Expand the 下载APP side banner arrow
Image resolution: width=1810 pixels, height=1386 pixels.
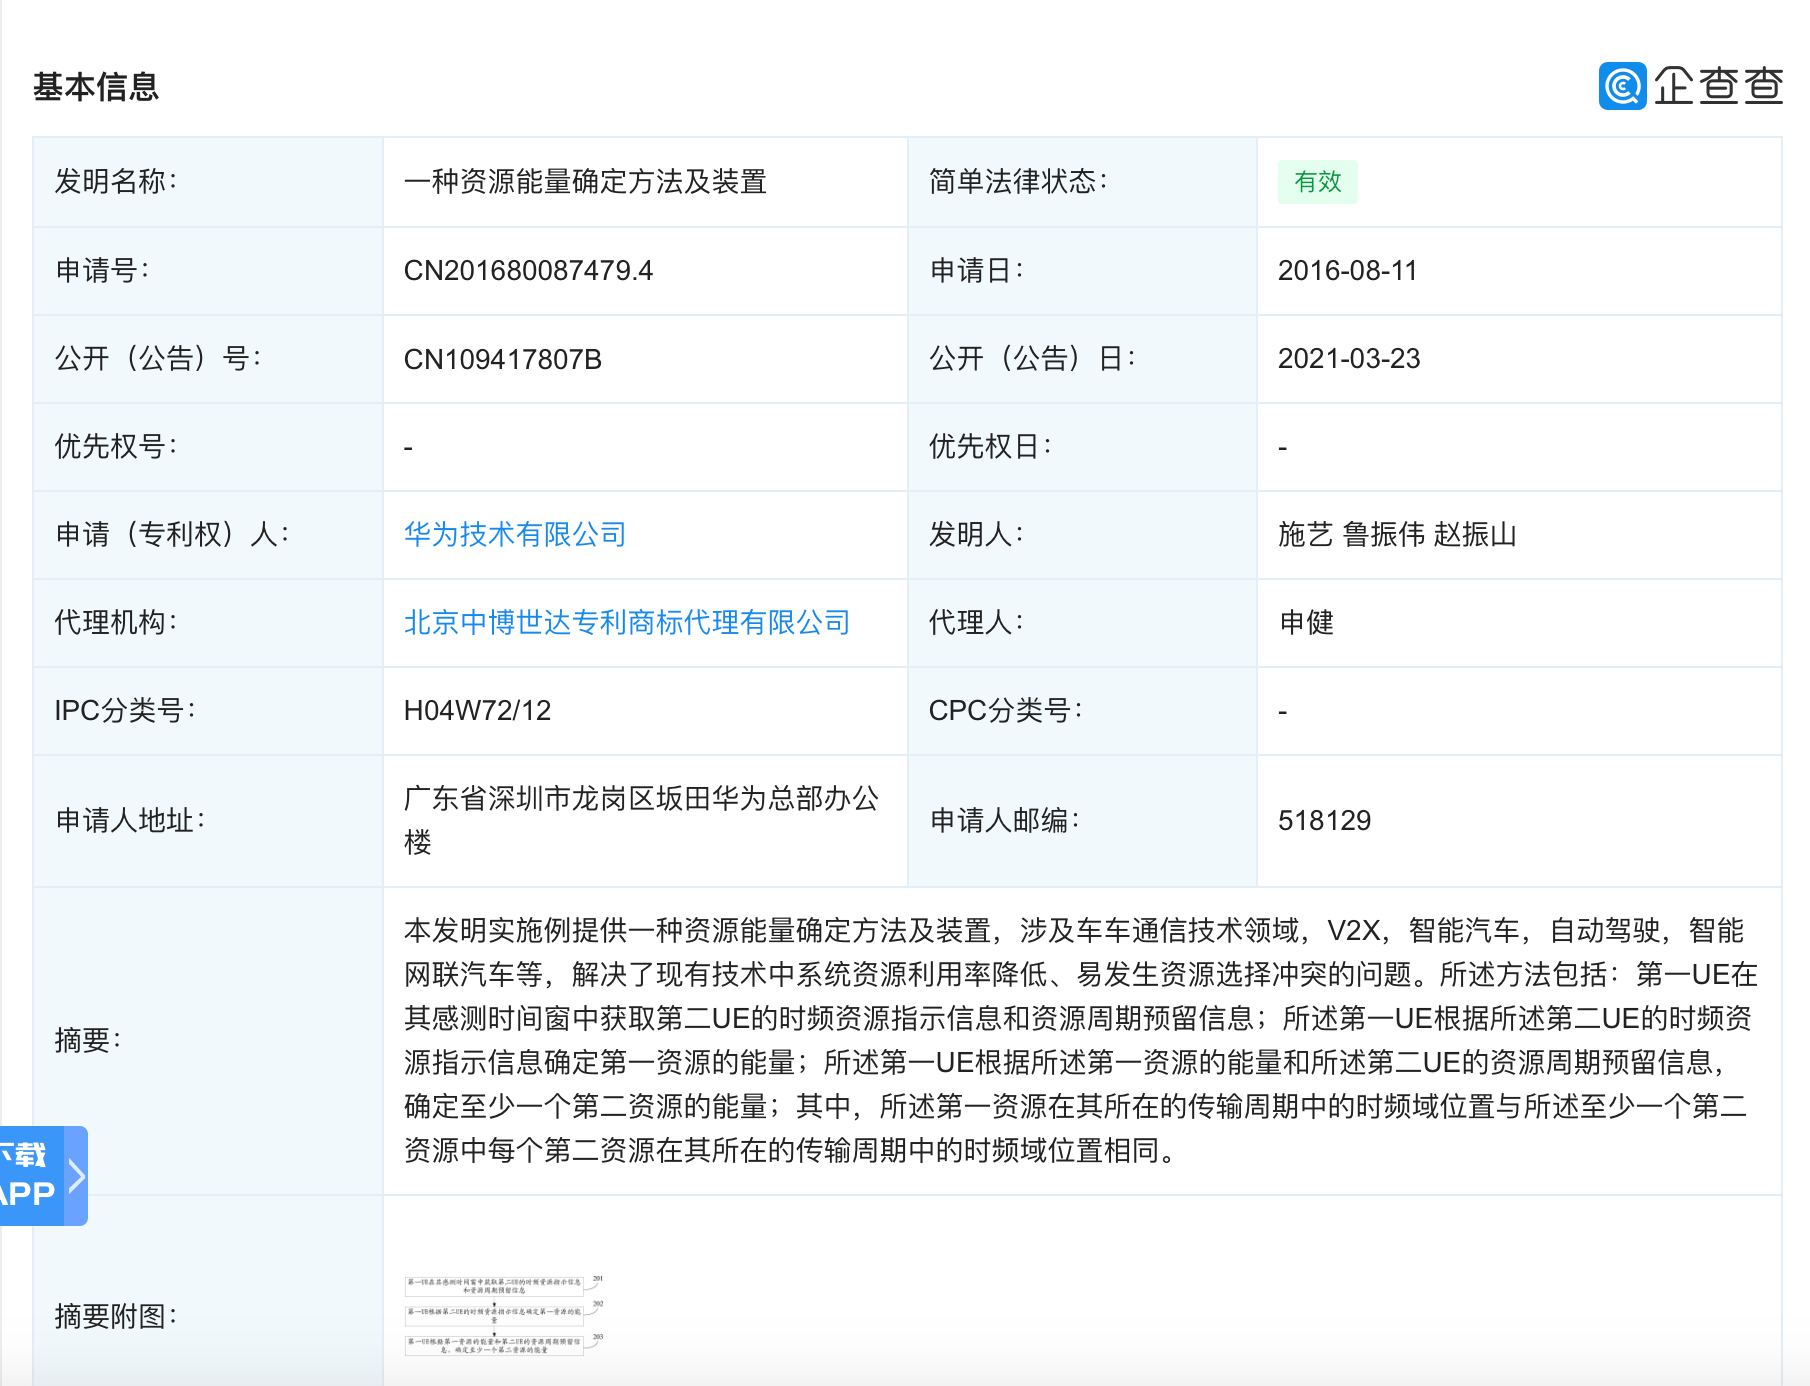coord(76,1175)
